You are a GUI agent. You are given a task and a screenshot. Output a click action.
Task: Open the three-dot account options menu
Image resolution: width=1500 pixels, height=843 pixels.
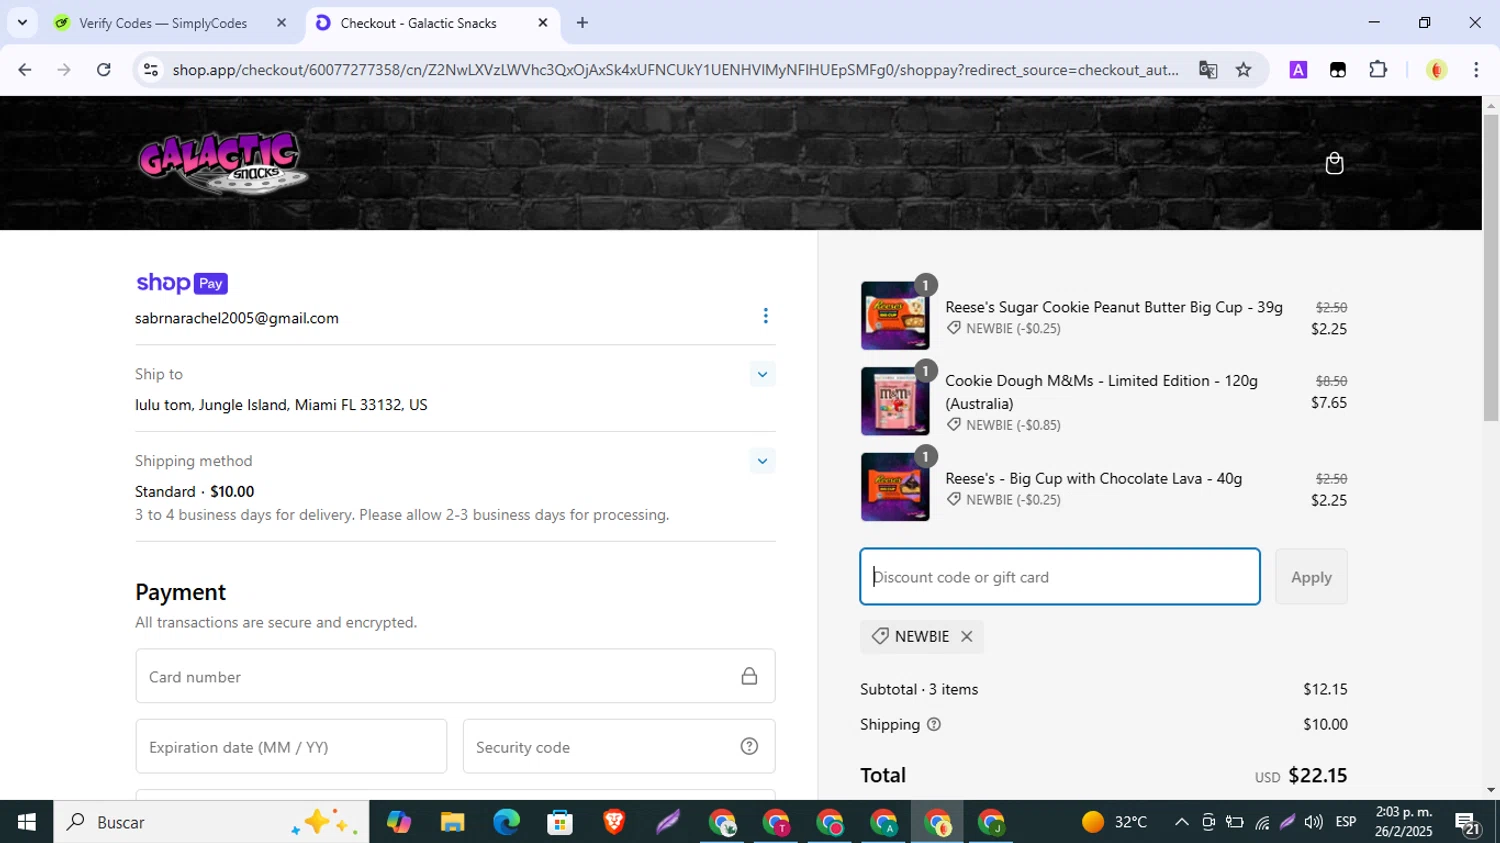click(x=766, y=316)
